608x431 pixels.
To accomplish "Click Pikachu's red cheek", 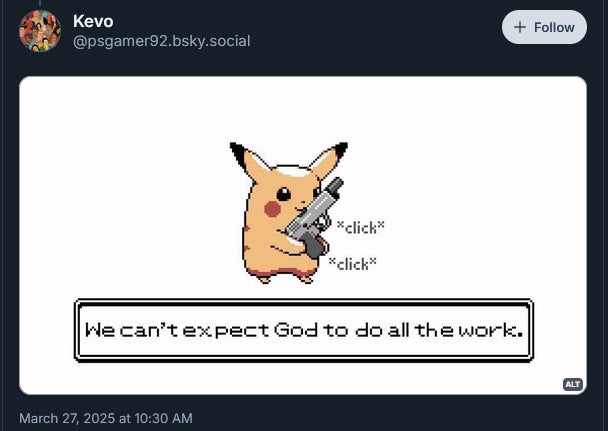I will coord(272,208).
